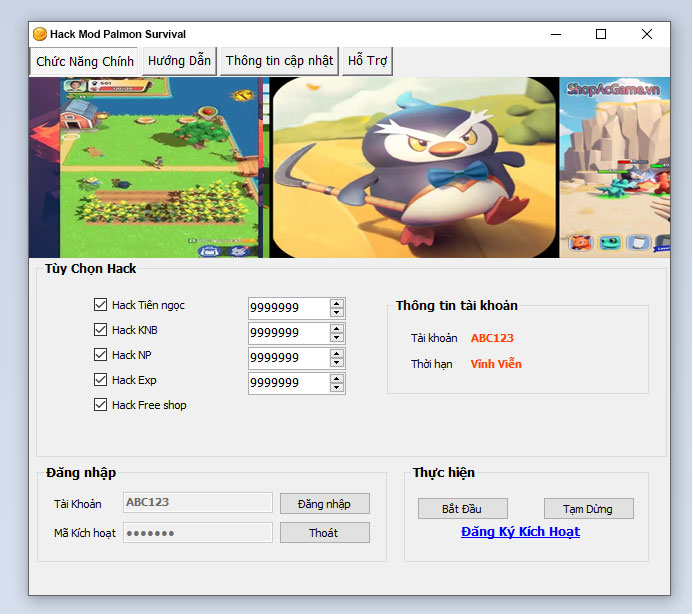Focus the Hack KNB number field
693x616 pixels.
(x=289, y=333)
